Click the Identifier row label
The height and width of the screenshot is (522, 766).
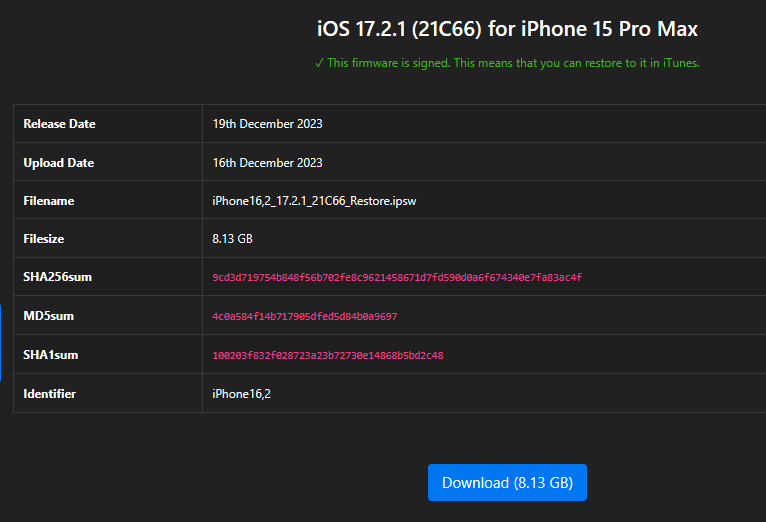click(x=49, y=394)
